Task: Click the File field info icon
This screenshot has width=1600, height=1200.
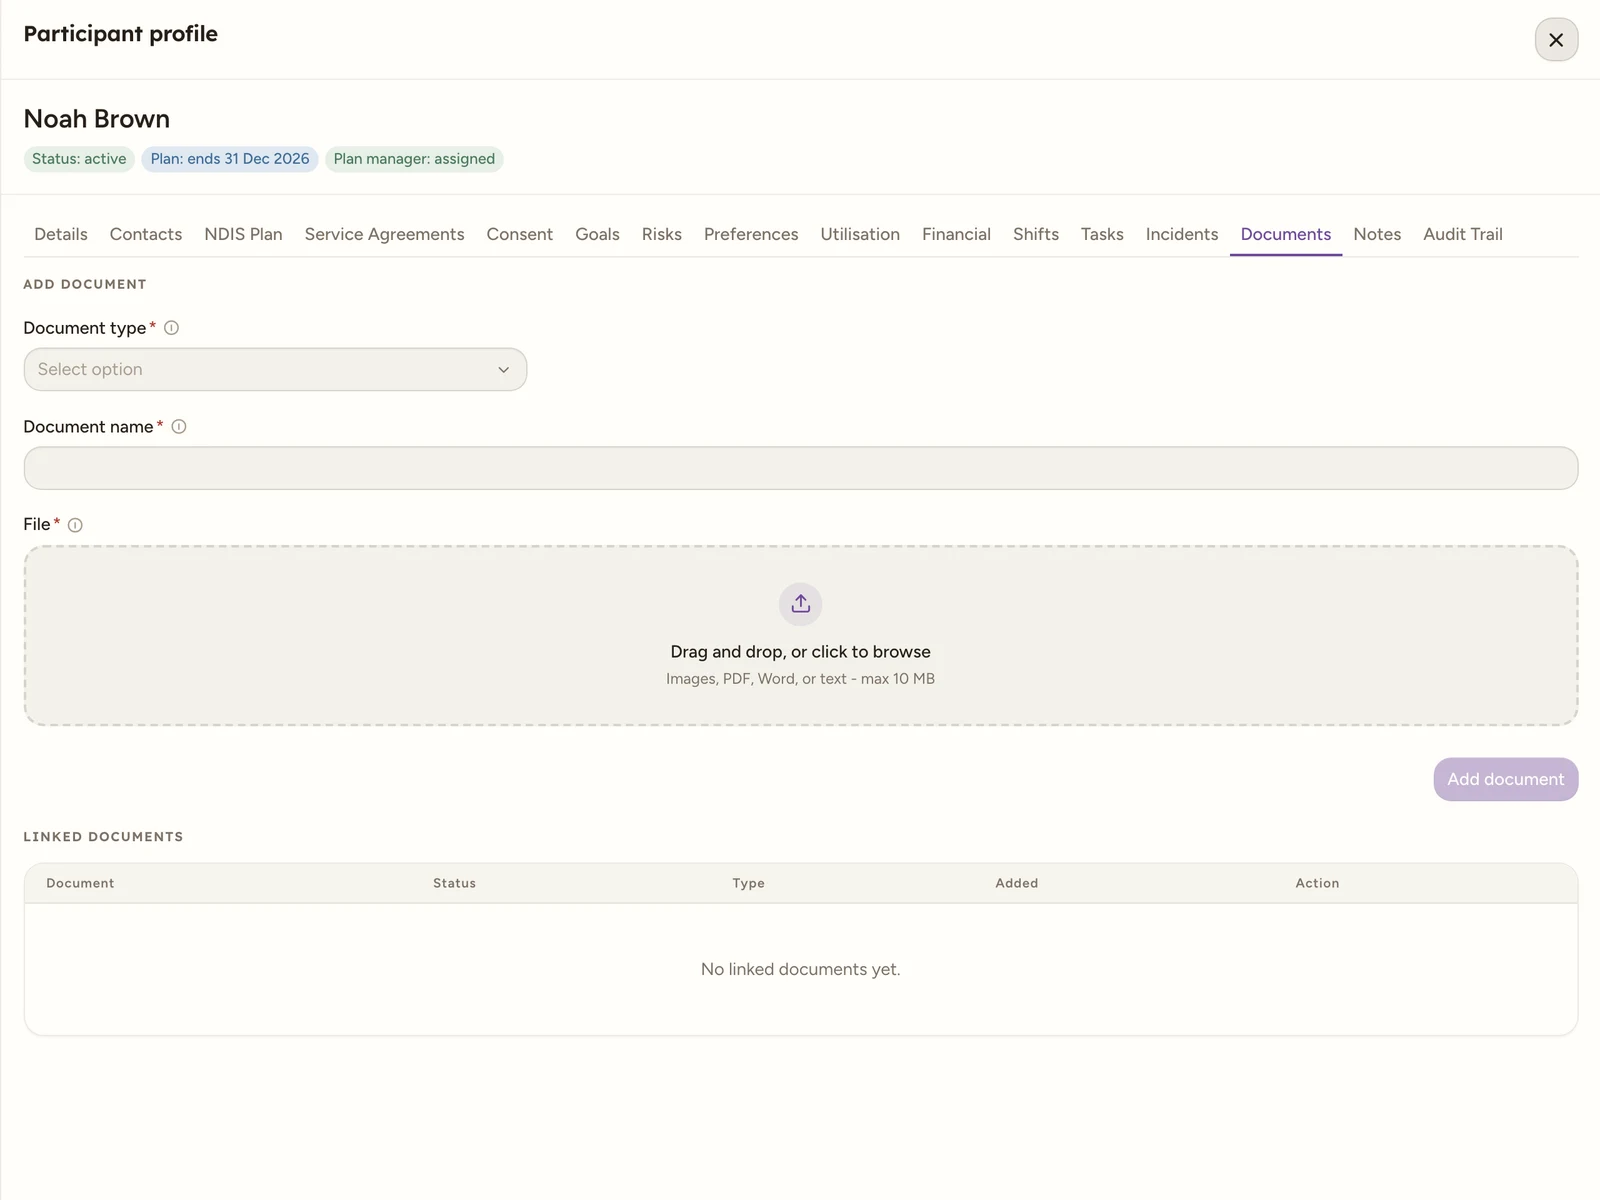Action: tap(75, 525)
